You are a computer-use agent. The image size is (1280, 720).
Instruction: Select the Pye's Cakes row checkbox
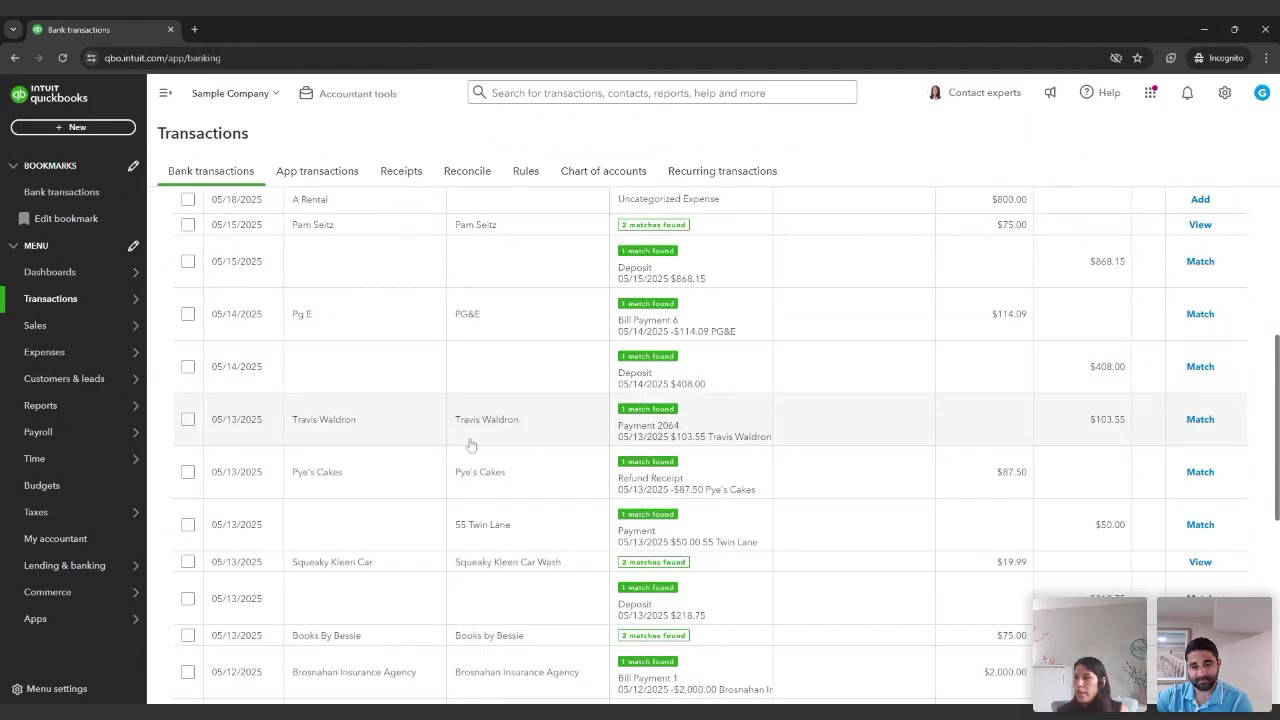click(188, 472)
